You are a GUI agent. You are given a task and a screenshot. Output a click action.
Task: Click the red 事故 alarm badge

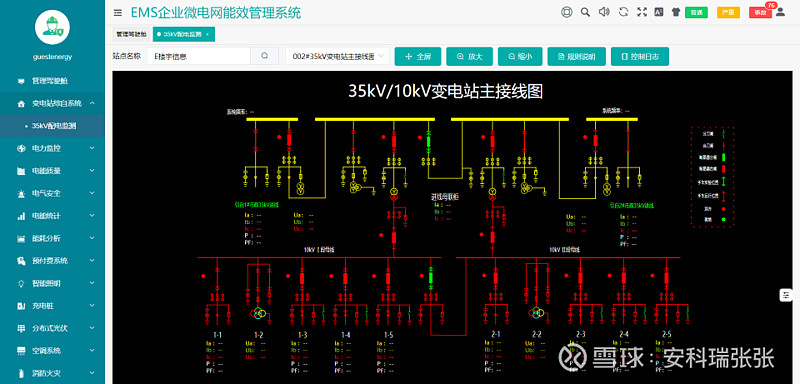tap(760, 12)
